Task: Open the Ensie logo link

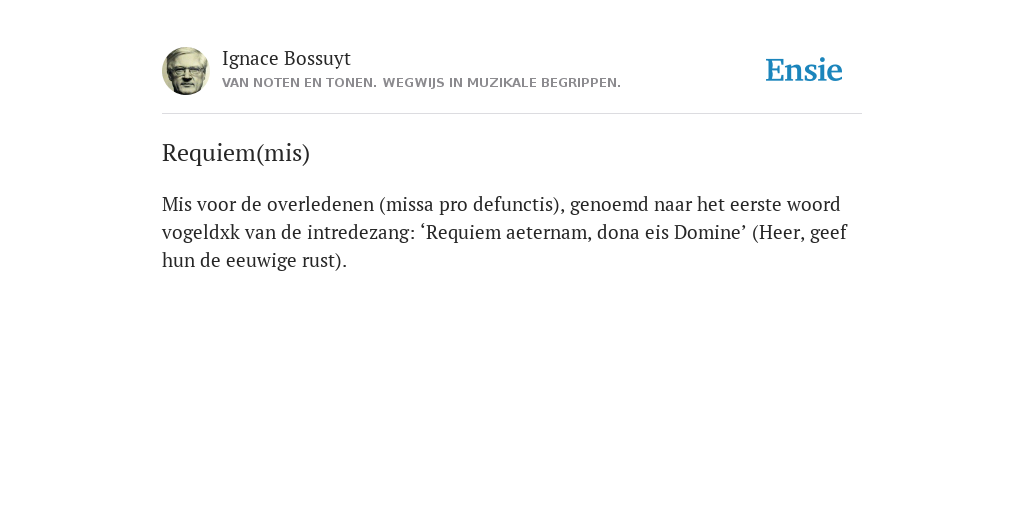Action: pos(804,70)
